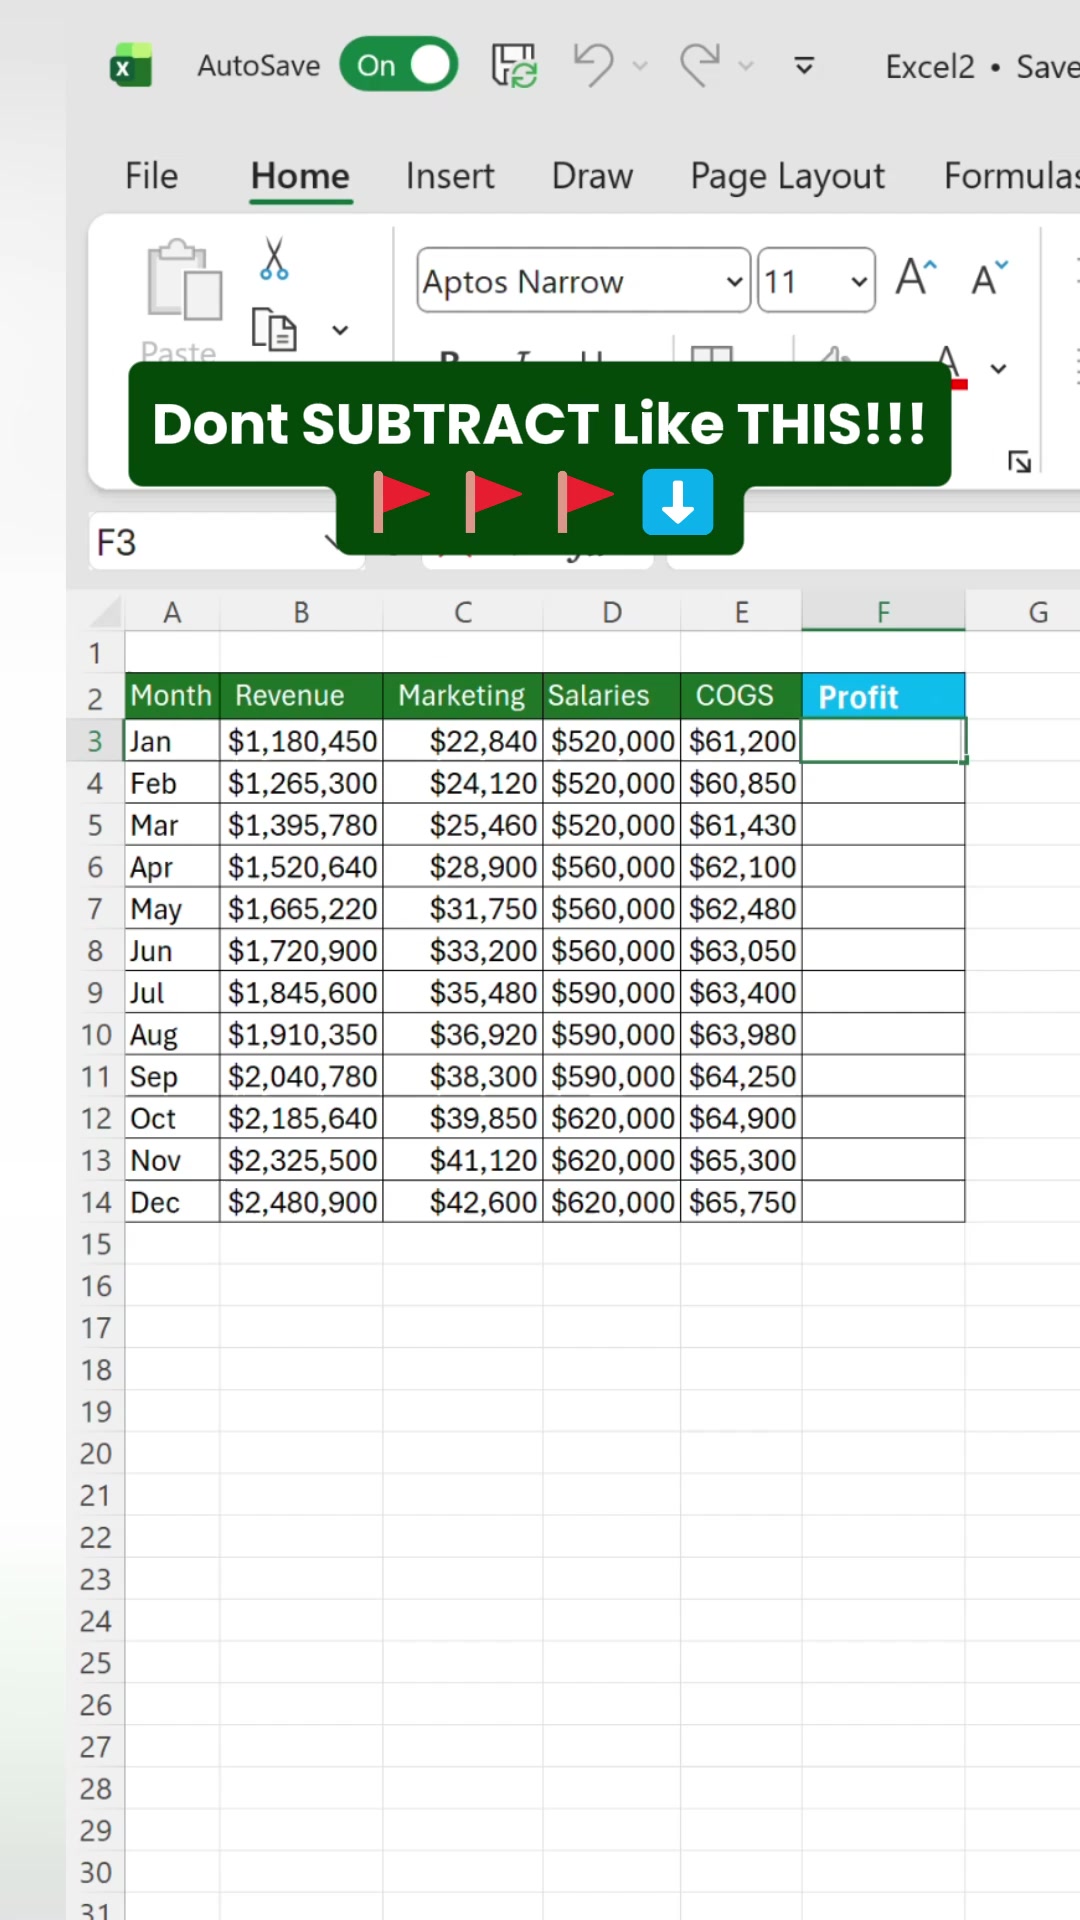Open the File menu

coord(151,176)
